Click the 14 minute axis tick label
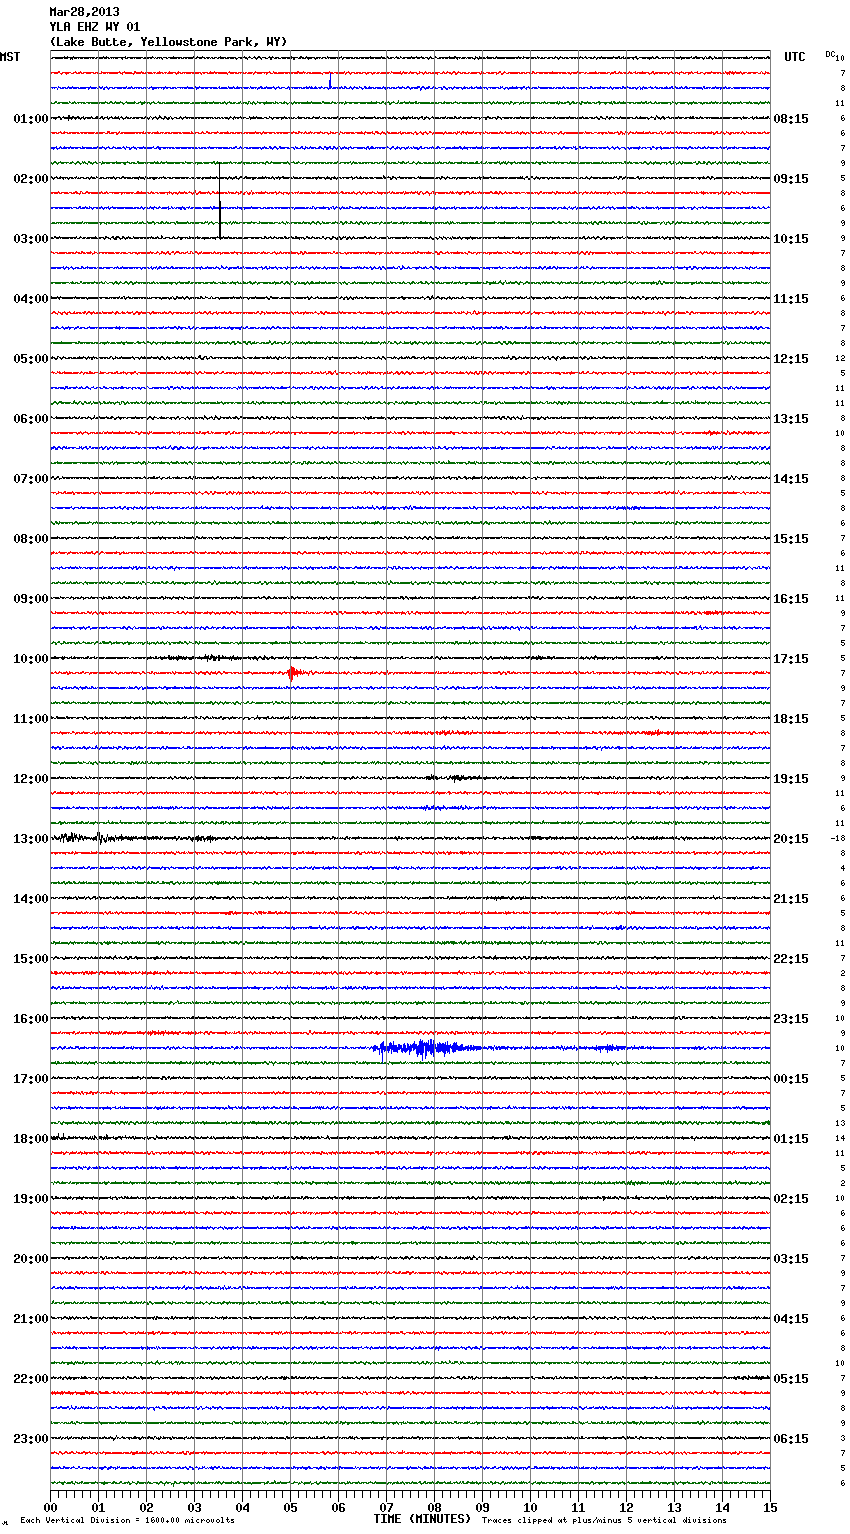This screenshot has height=1534, width=850. pyautogui.click(x=722, y=1507)
